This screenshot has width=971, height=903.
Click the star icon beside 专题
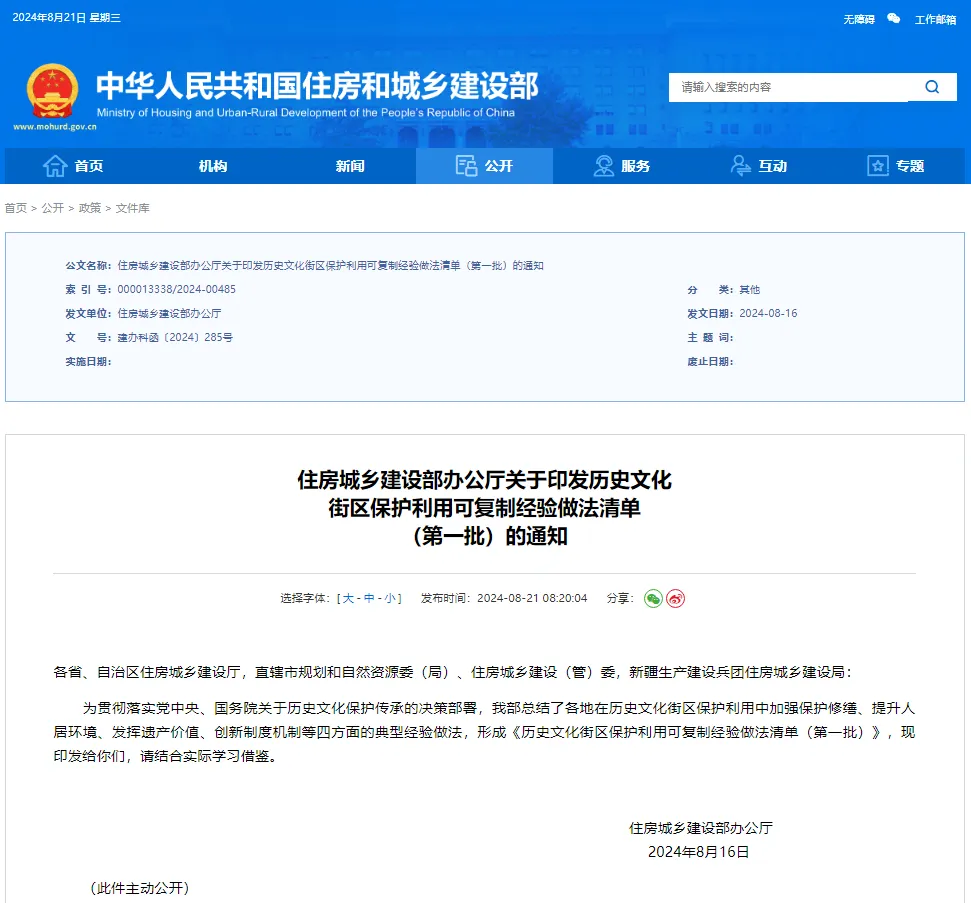tap(879, 166)
